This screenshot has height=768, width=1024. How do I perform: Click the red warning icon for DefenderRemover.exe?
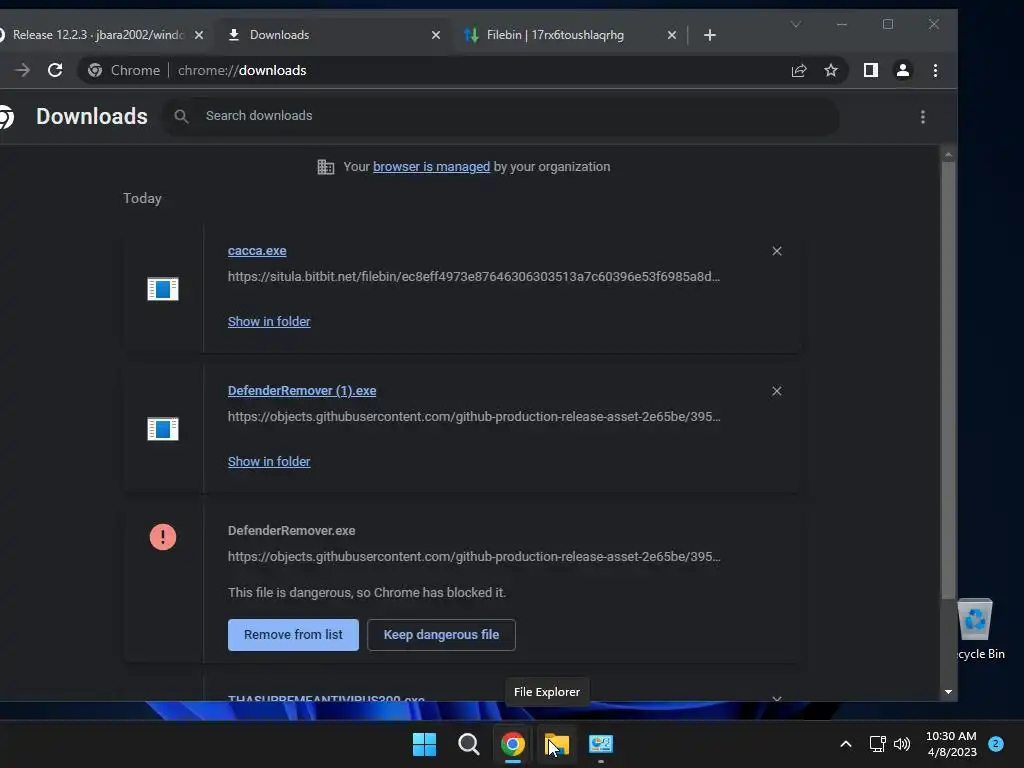pyautogui.click(x=163, y=537)
